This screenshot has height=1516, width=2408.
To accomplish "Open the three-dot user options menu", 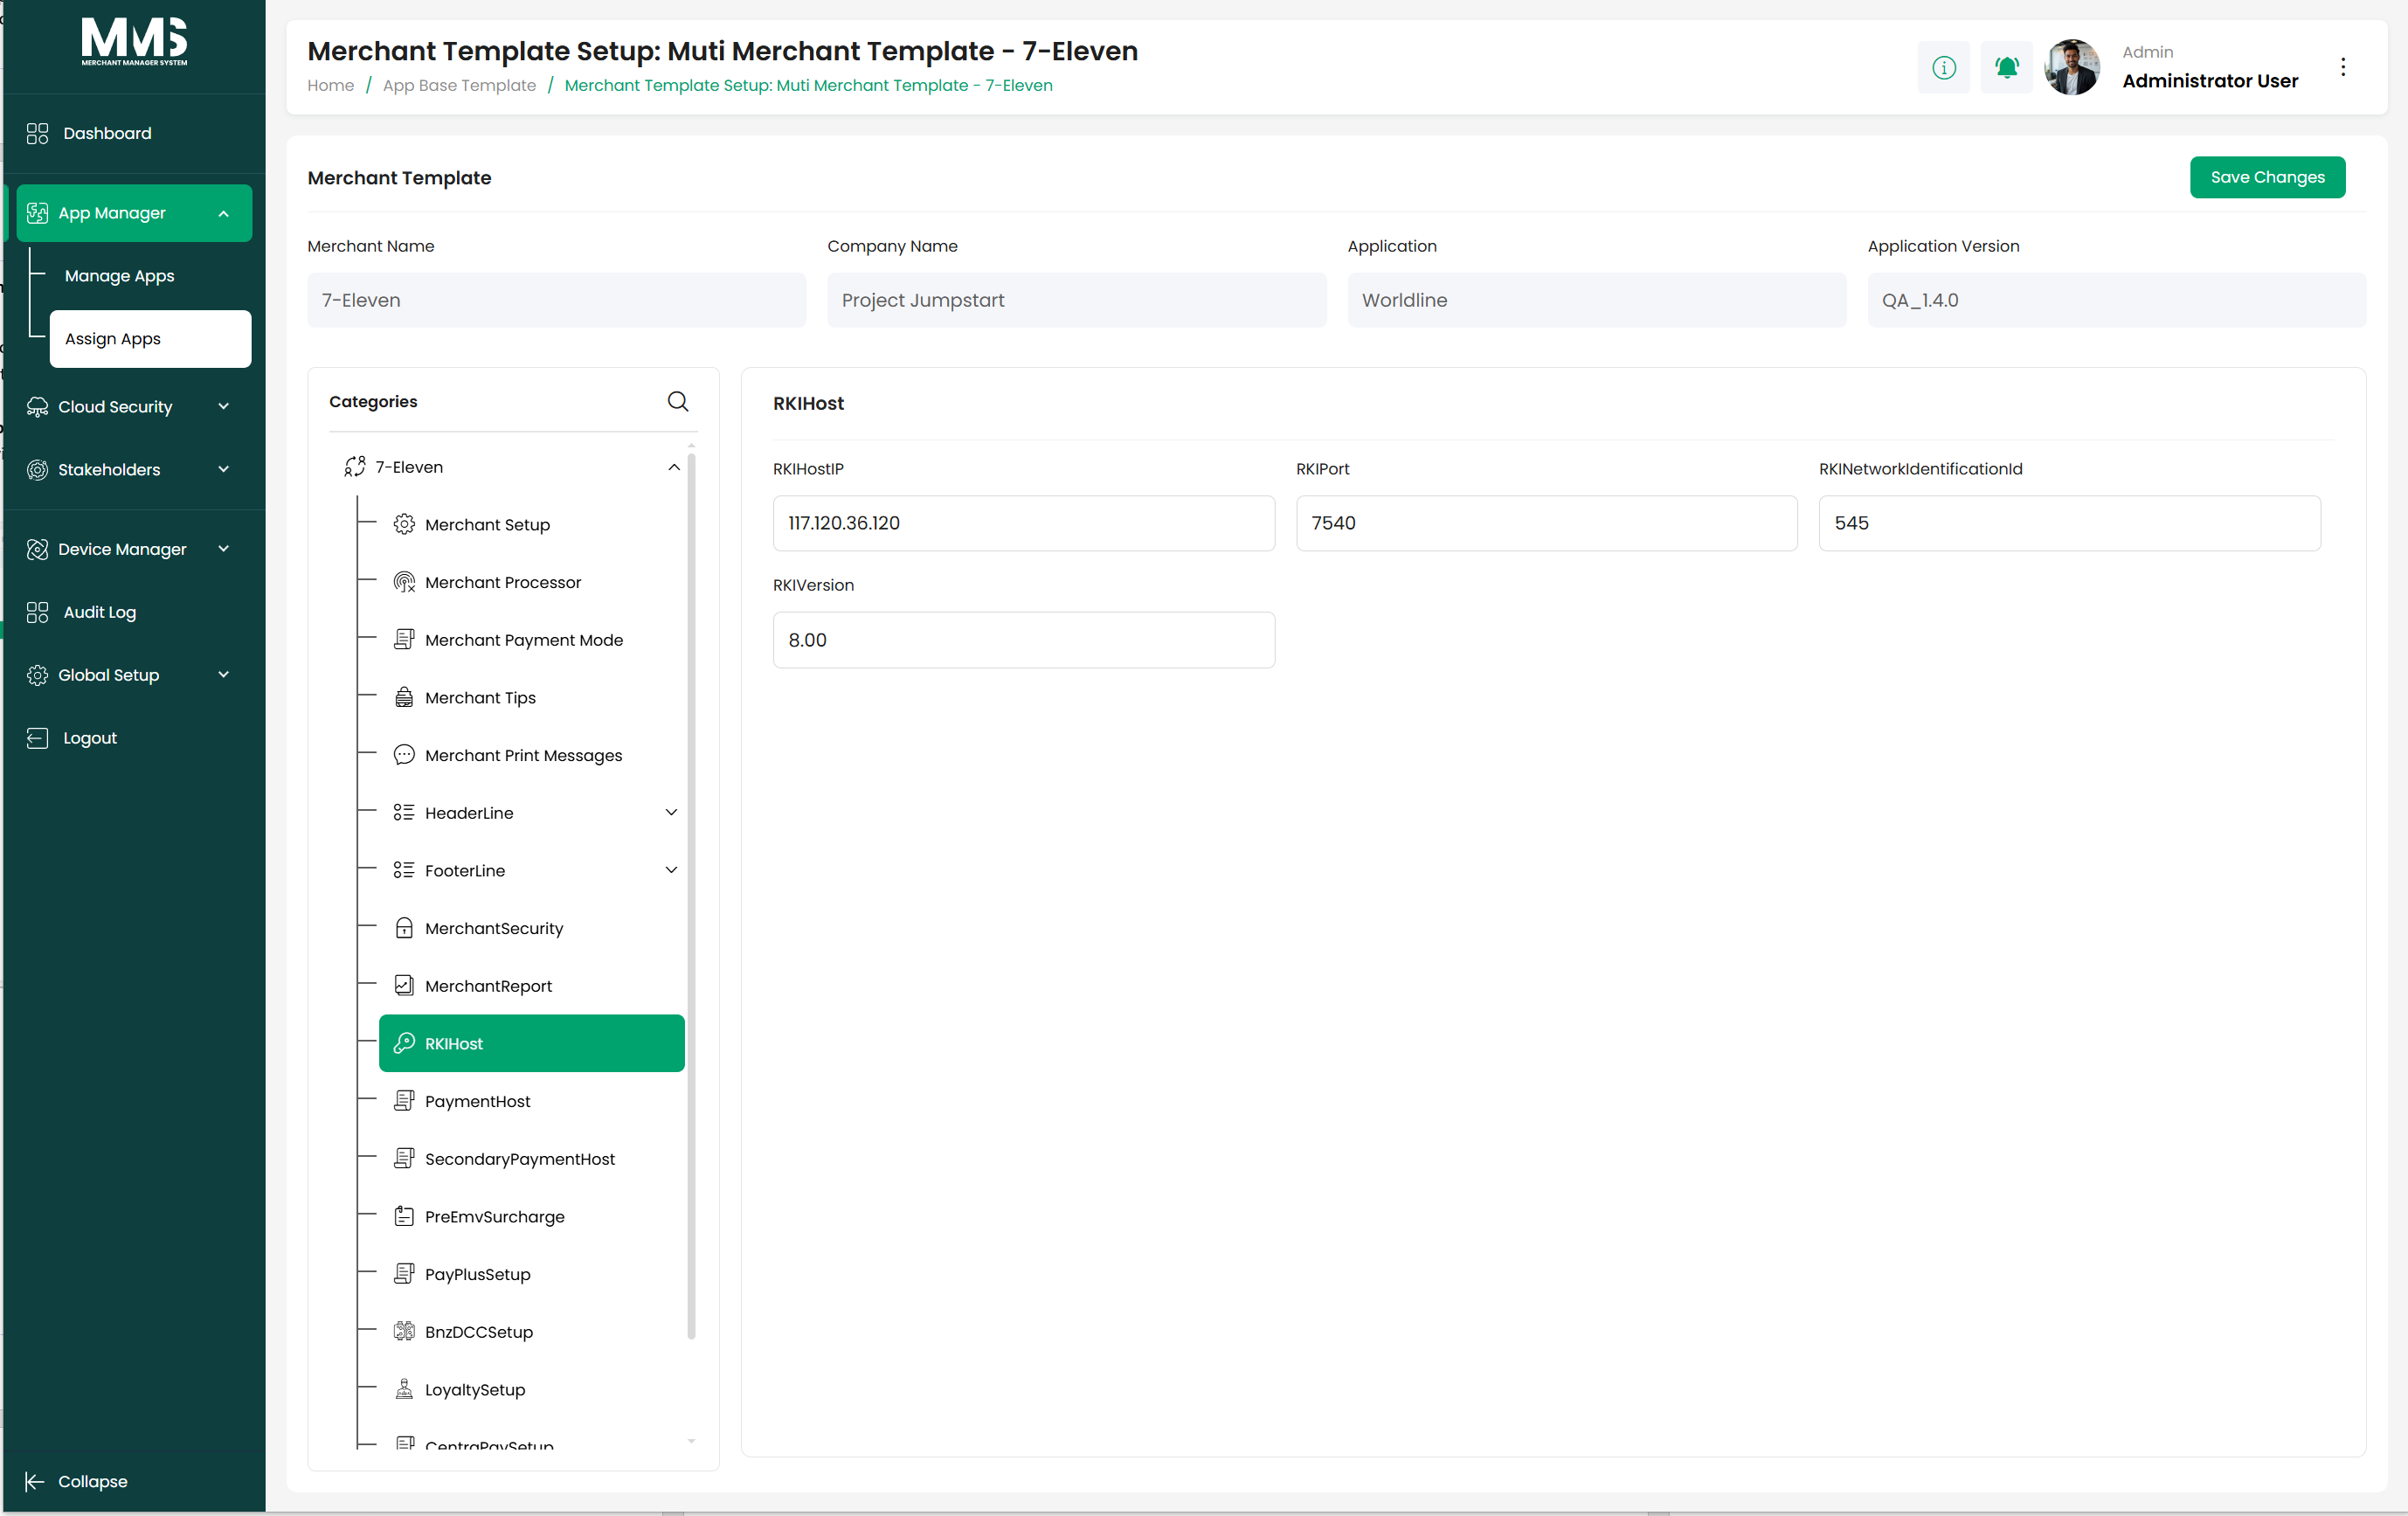I will click(x=2343, y=67).
